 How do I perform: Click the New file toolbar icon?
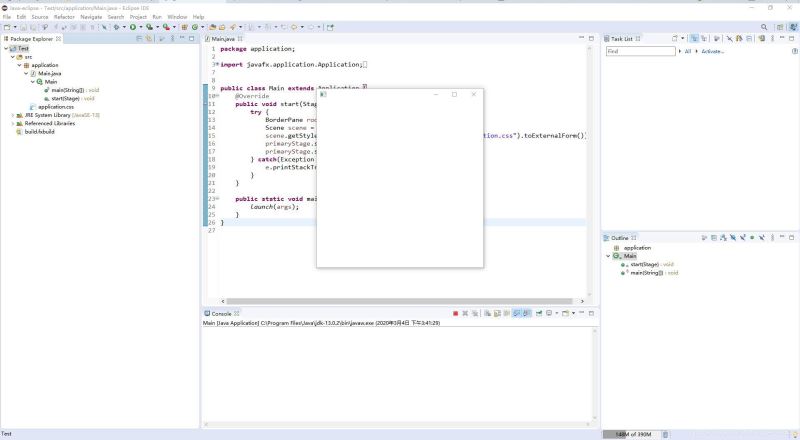click(x=7, y=27)
